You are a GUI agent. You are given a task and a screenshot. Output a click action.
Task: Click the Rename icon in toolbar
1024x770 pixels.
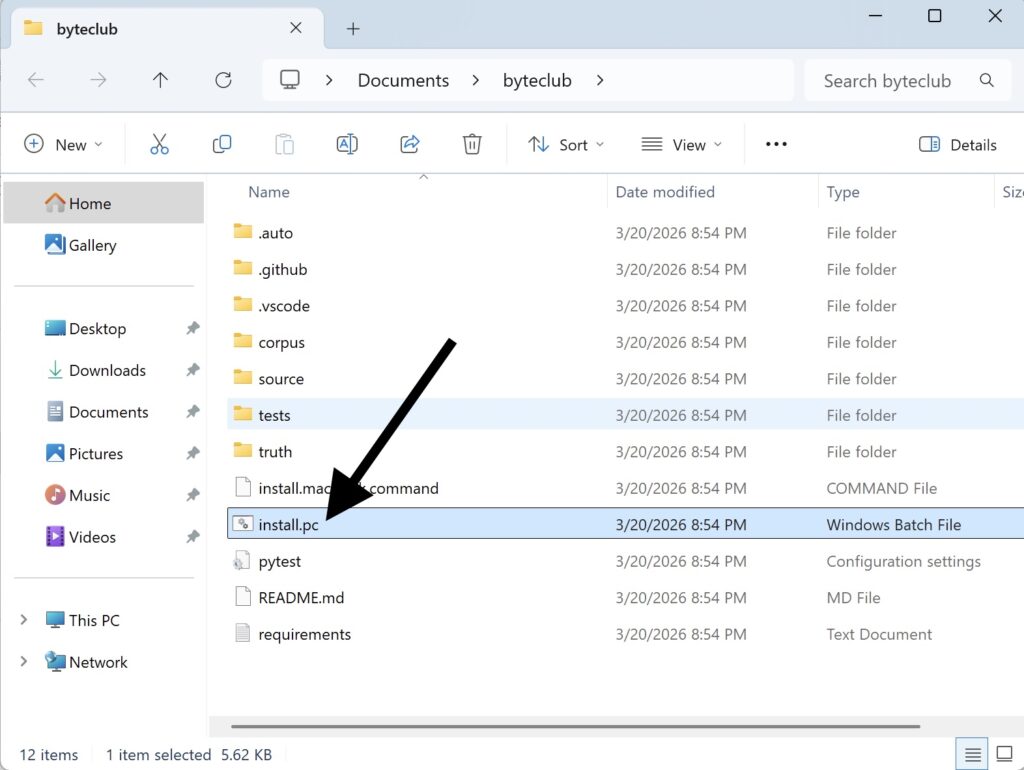(x=347, y=145)
